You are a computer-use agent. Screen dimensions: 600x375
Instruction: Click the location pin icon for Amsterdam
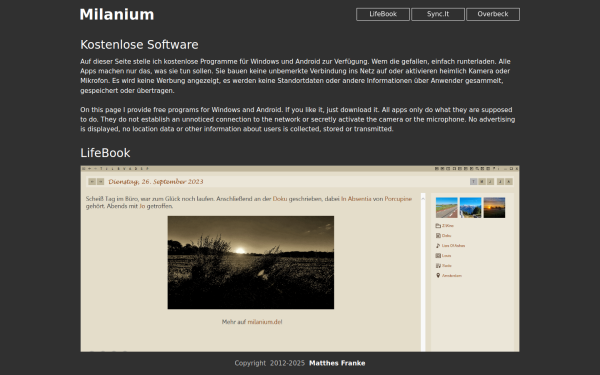[x=438, y=276]
